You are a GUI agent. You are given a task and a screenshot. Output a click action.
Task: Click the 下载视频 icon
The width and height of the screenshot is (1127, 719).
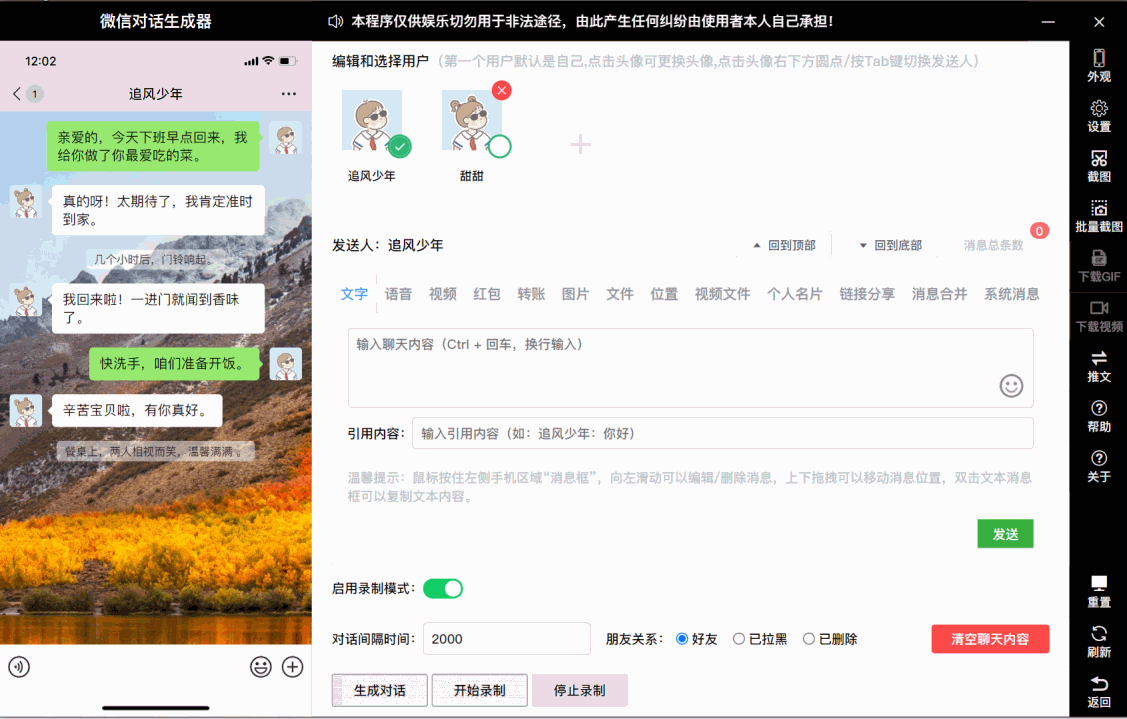click(1098, 308)
